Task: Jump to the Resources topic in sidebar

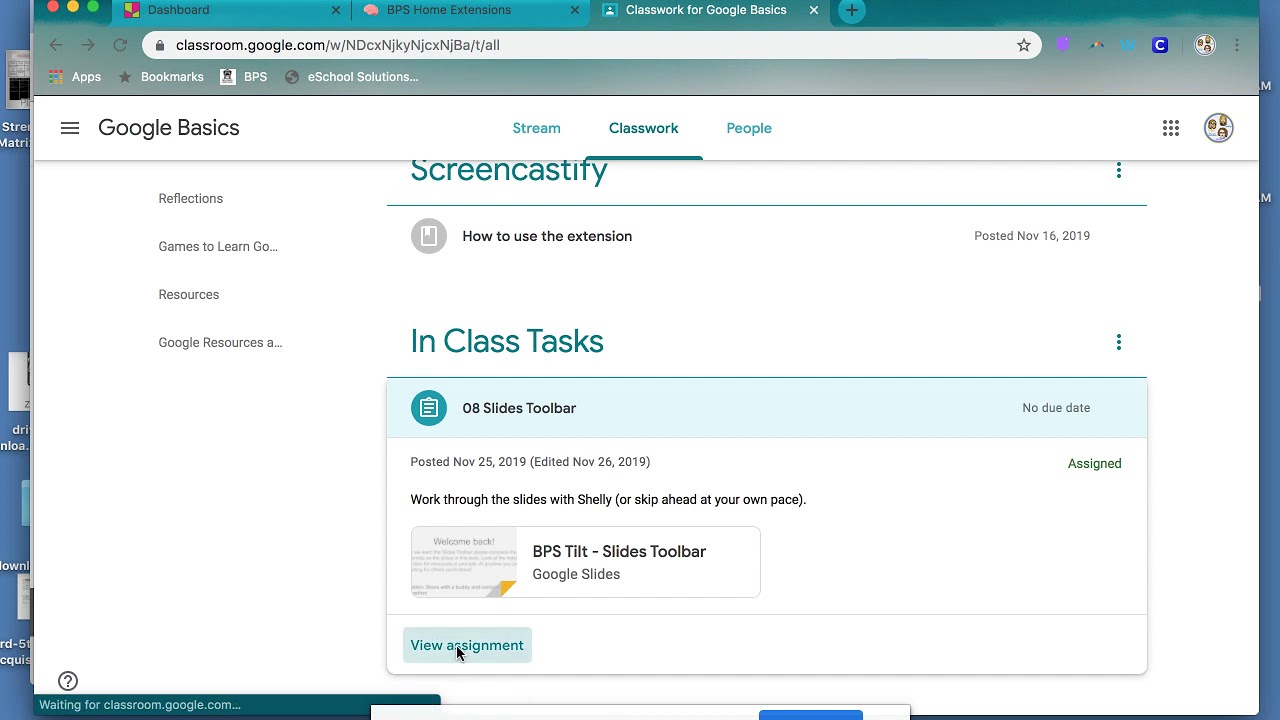Action: 189,294
